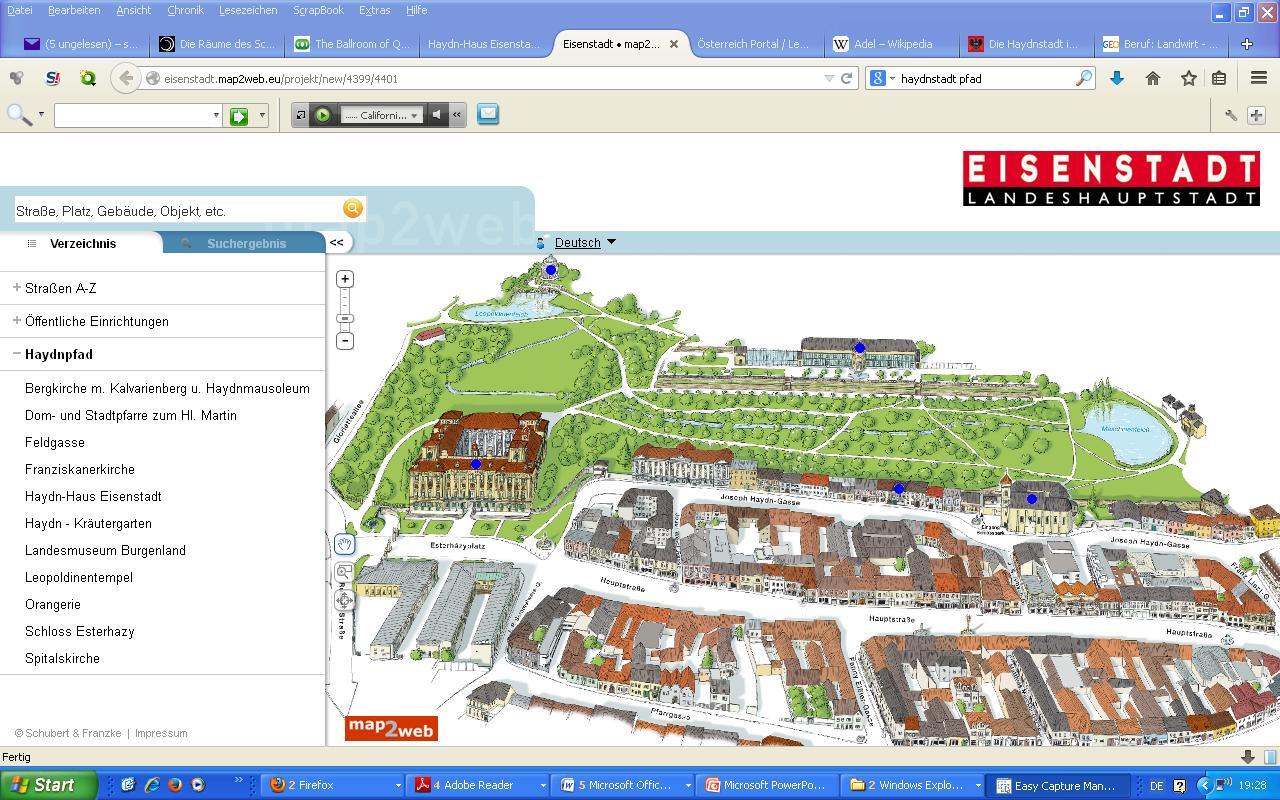The image size is (1280, 800).
Task: Go to the browser home page
Action: tap(1153, 78)
